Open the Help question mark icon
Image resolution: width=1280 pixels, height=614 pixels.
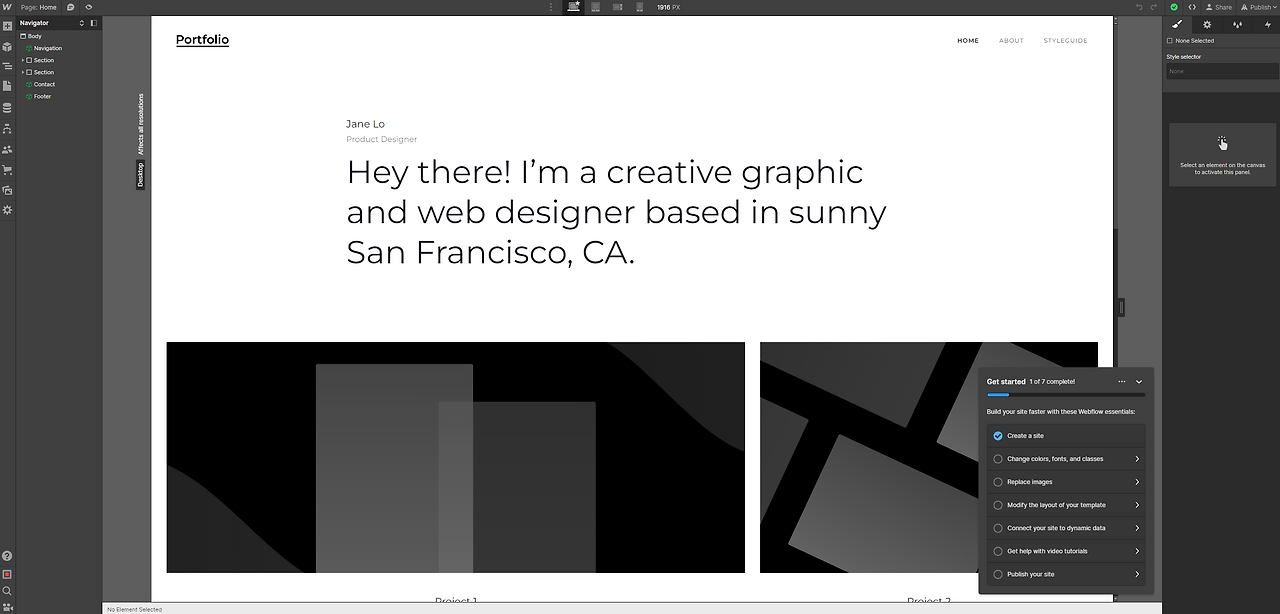7,556
